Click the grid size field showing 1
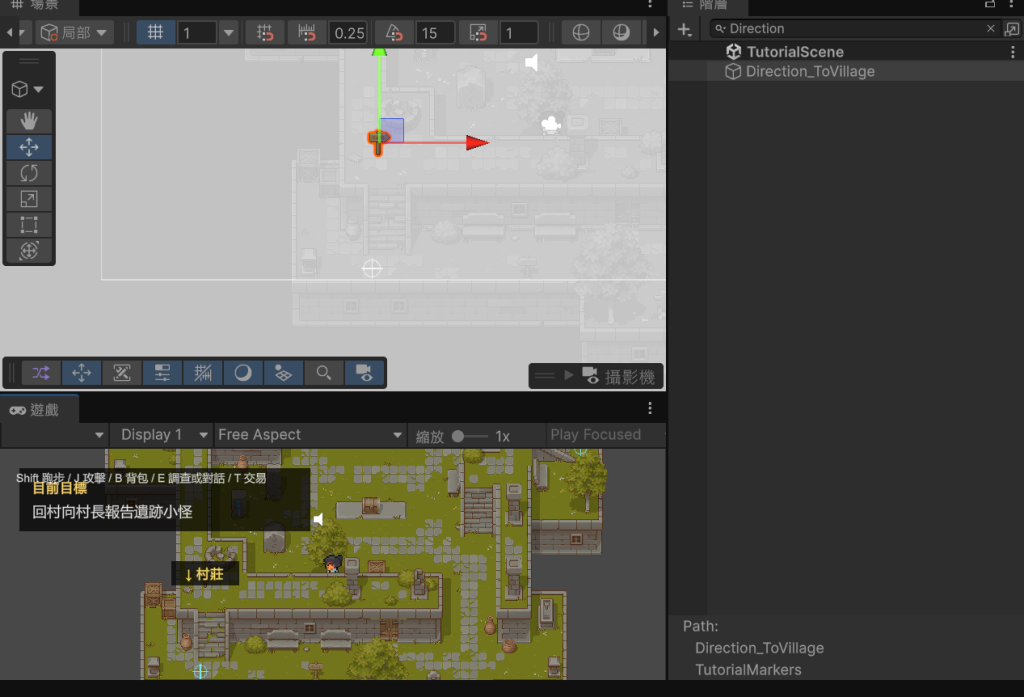The height and width of the screenshot is (697, 1024). [197, 33]
